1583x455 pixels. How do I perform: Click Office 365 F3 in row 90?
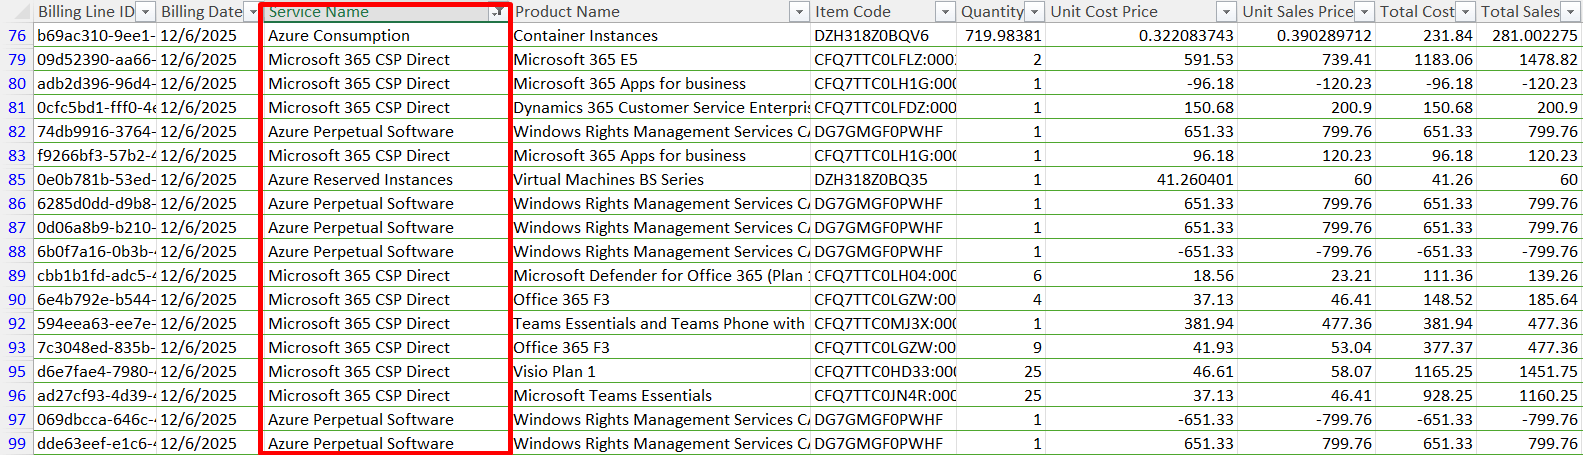tap(660, 300)
